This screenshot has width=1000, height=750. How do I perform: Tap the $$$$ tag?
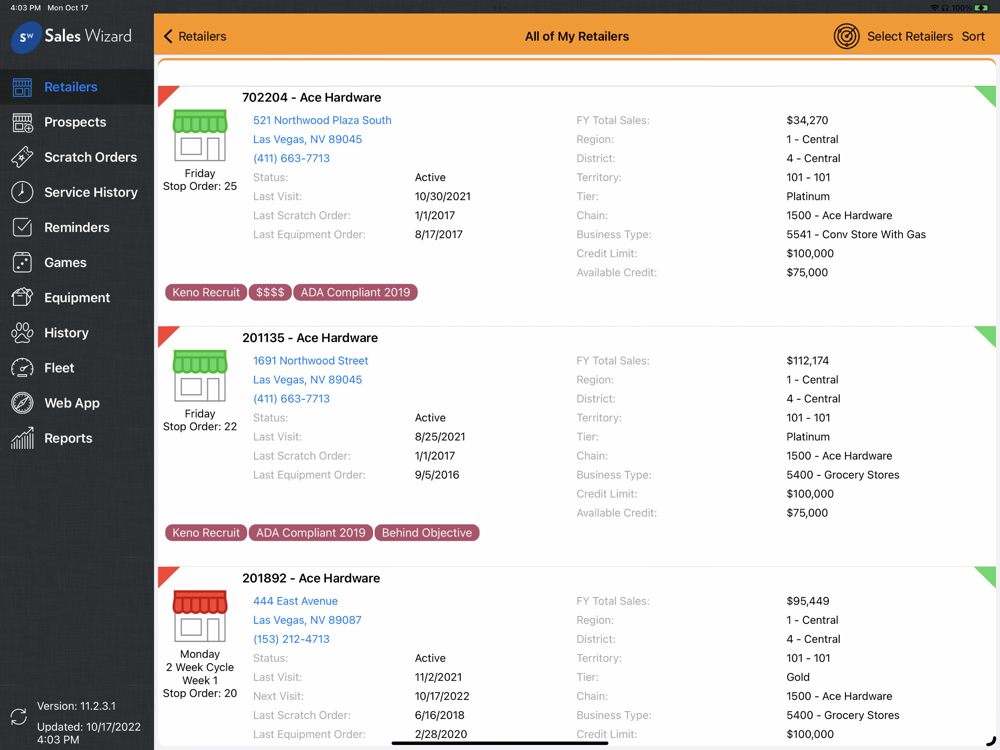[270, 292]
